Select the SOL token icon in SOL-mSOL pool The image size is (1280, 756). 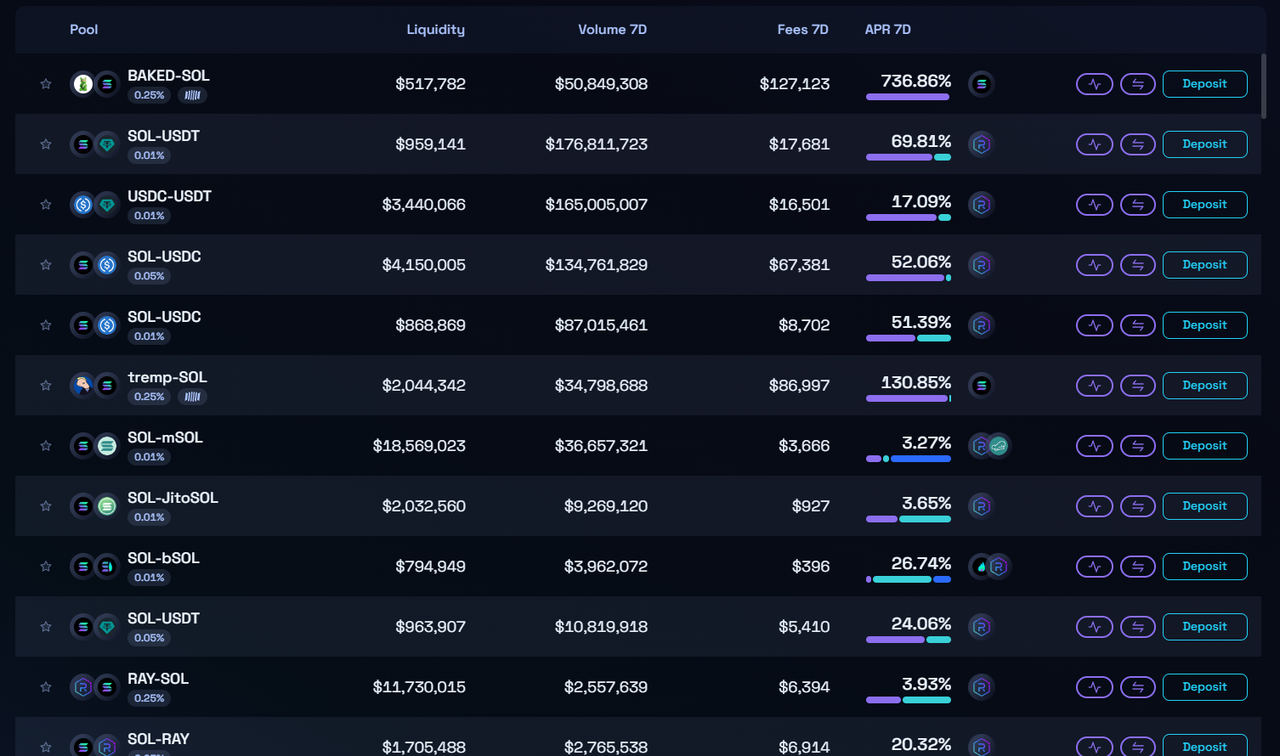click(82, 445)
